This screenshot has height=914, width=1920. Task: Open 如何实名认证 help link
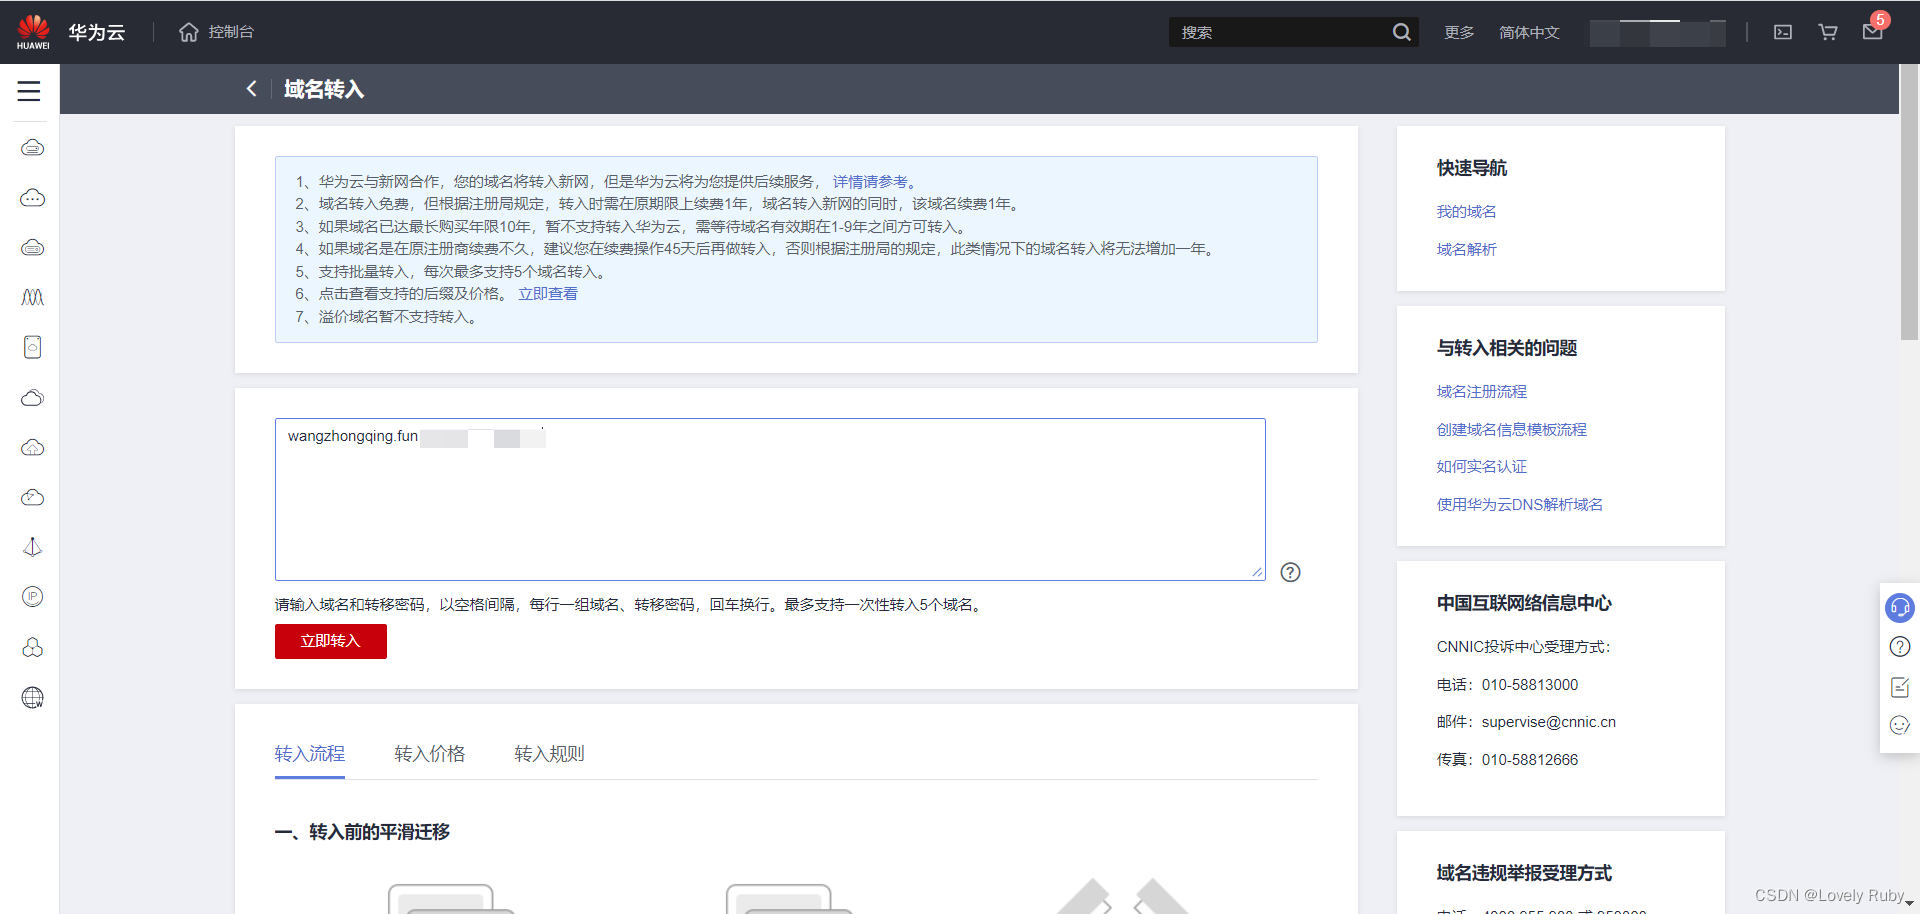1482,467
